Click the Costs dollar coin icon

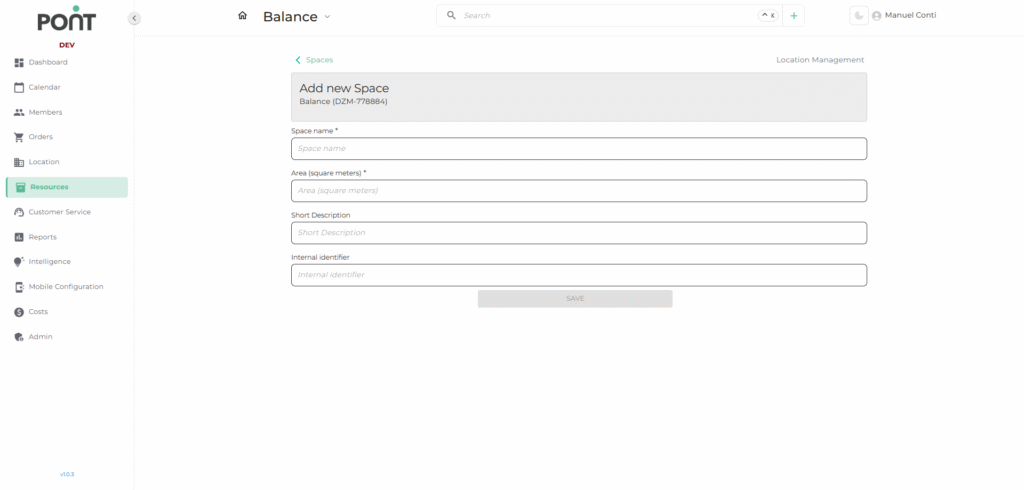click(x=19, y=312)
